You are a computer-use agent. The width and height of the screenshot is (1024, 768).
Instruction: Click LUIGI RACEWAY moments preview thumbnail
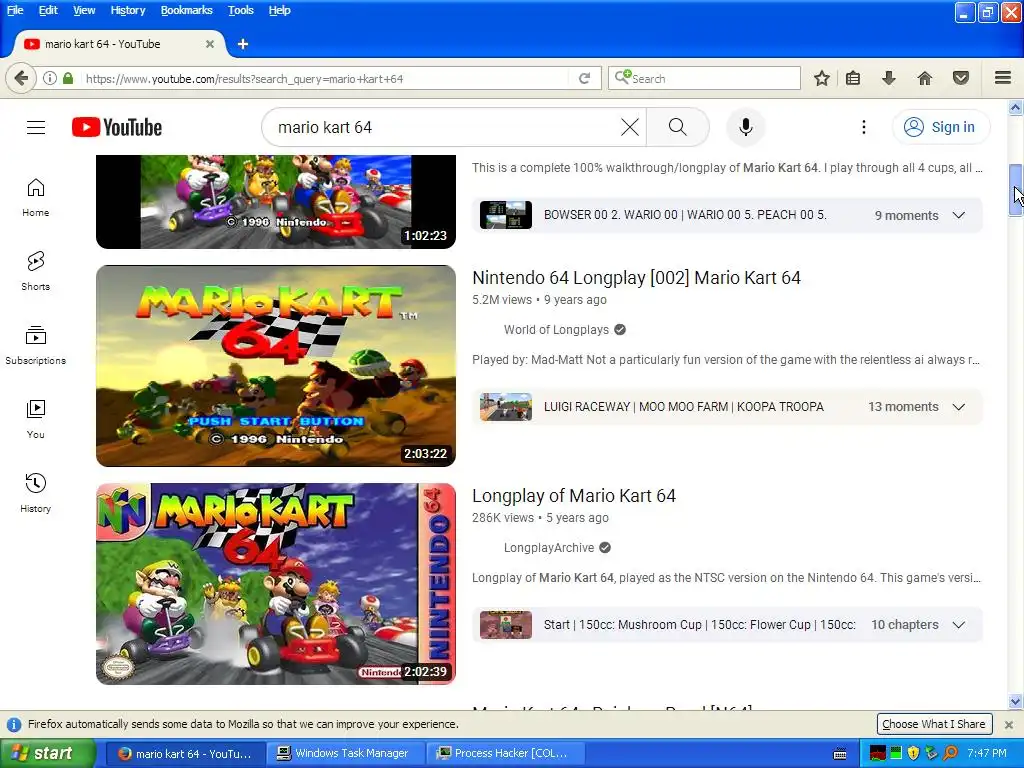[x=505, y=407]
